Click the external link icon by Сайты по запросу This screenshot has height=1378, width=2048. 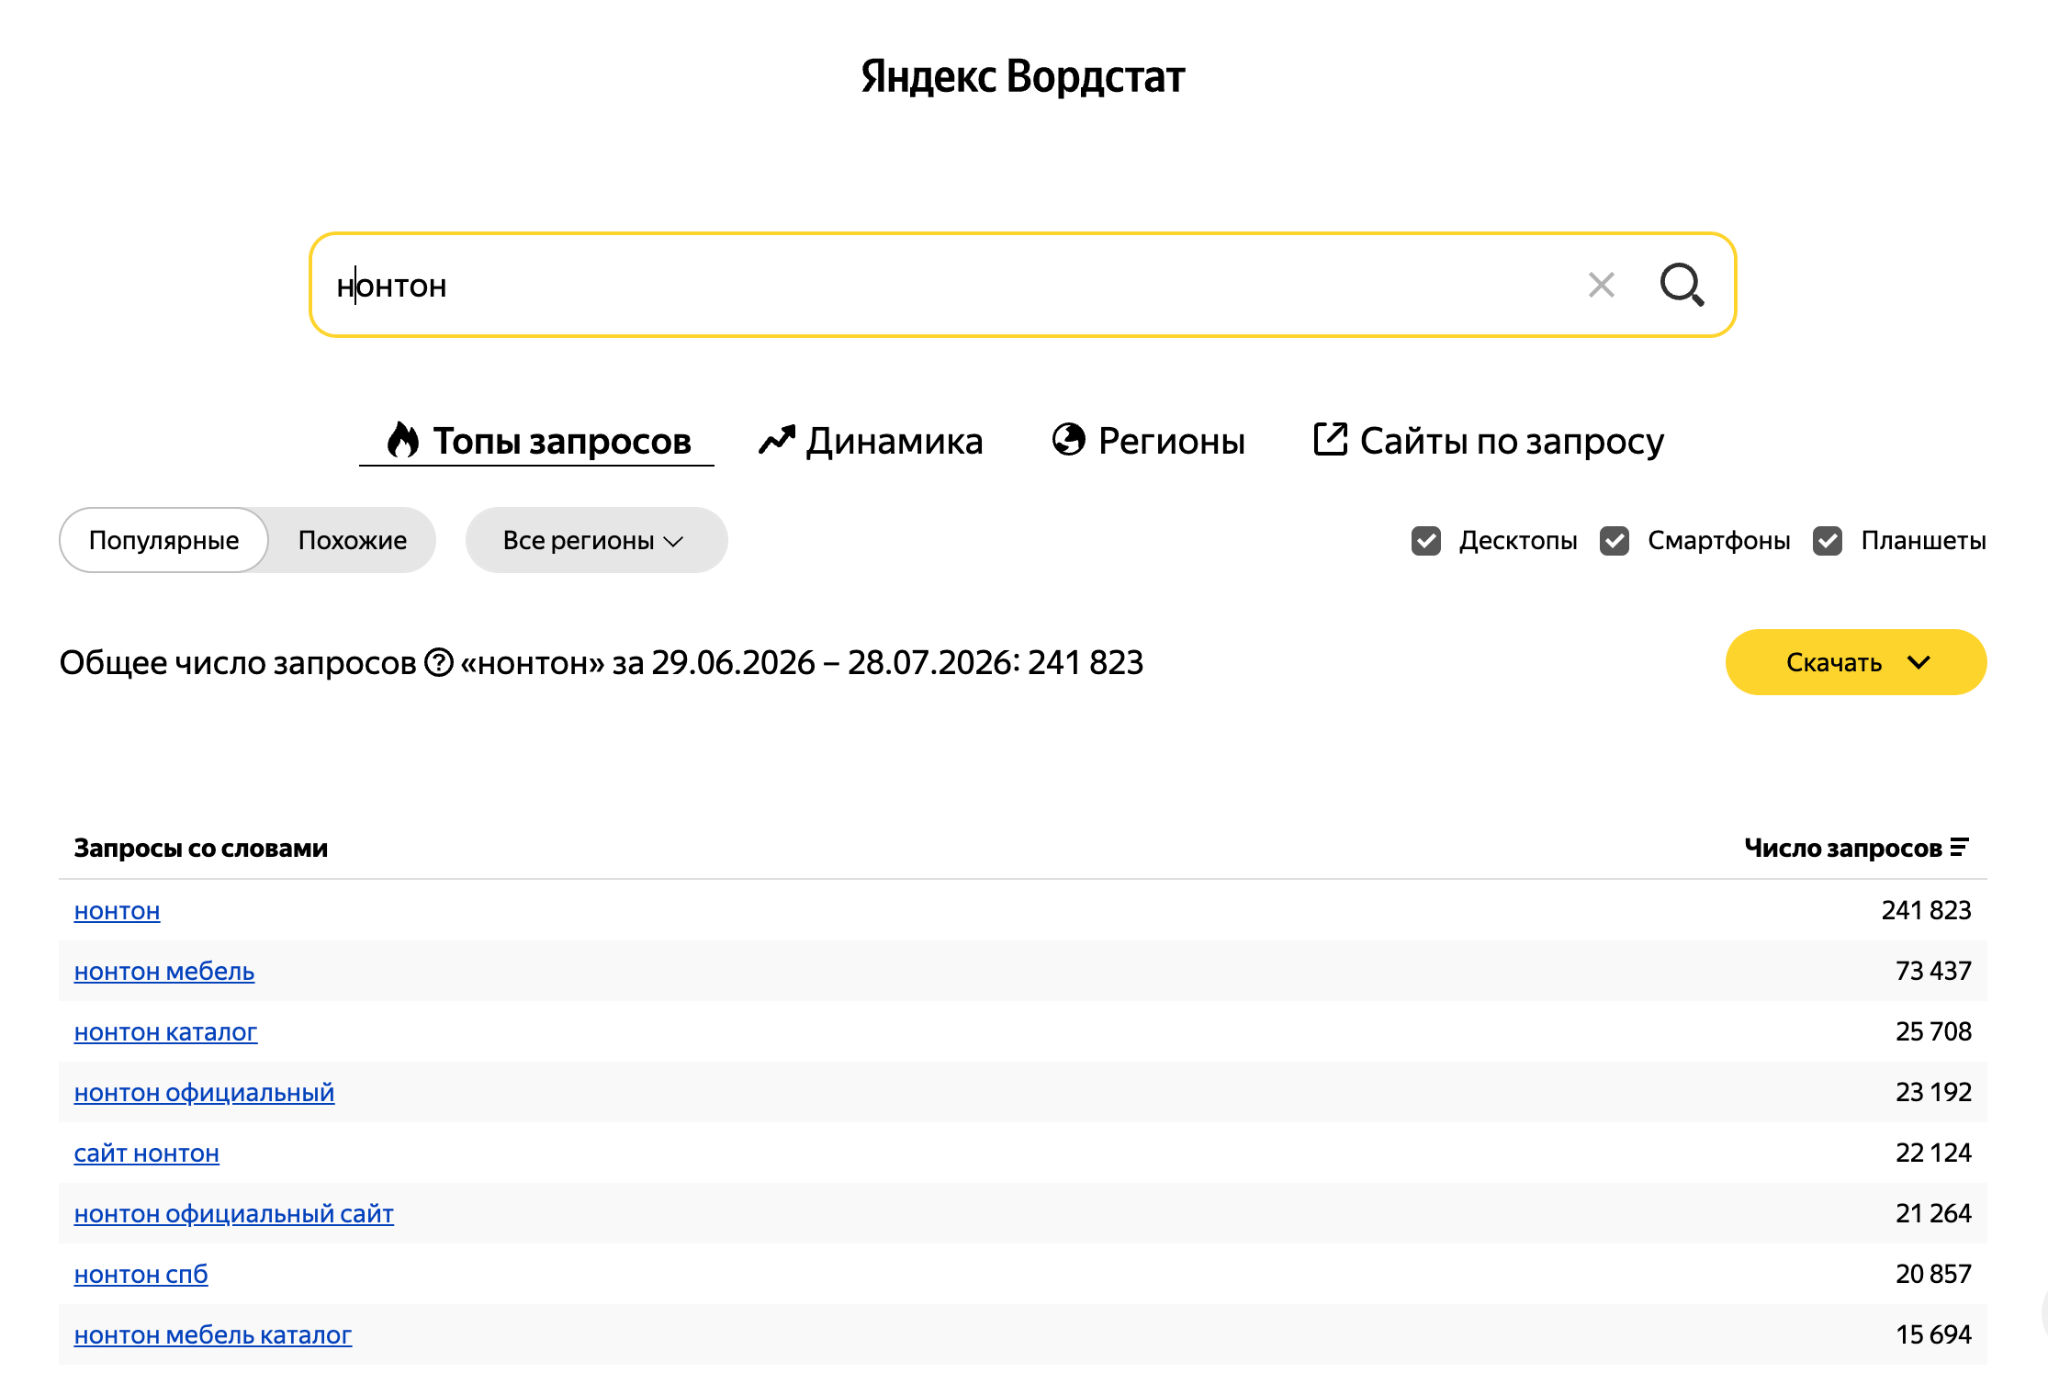[1330, 439]
